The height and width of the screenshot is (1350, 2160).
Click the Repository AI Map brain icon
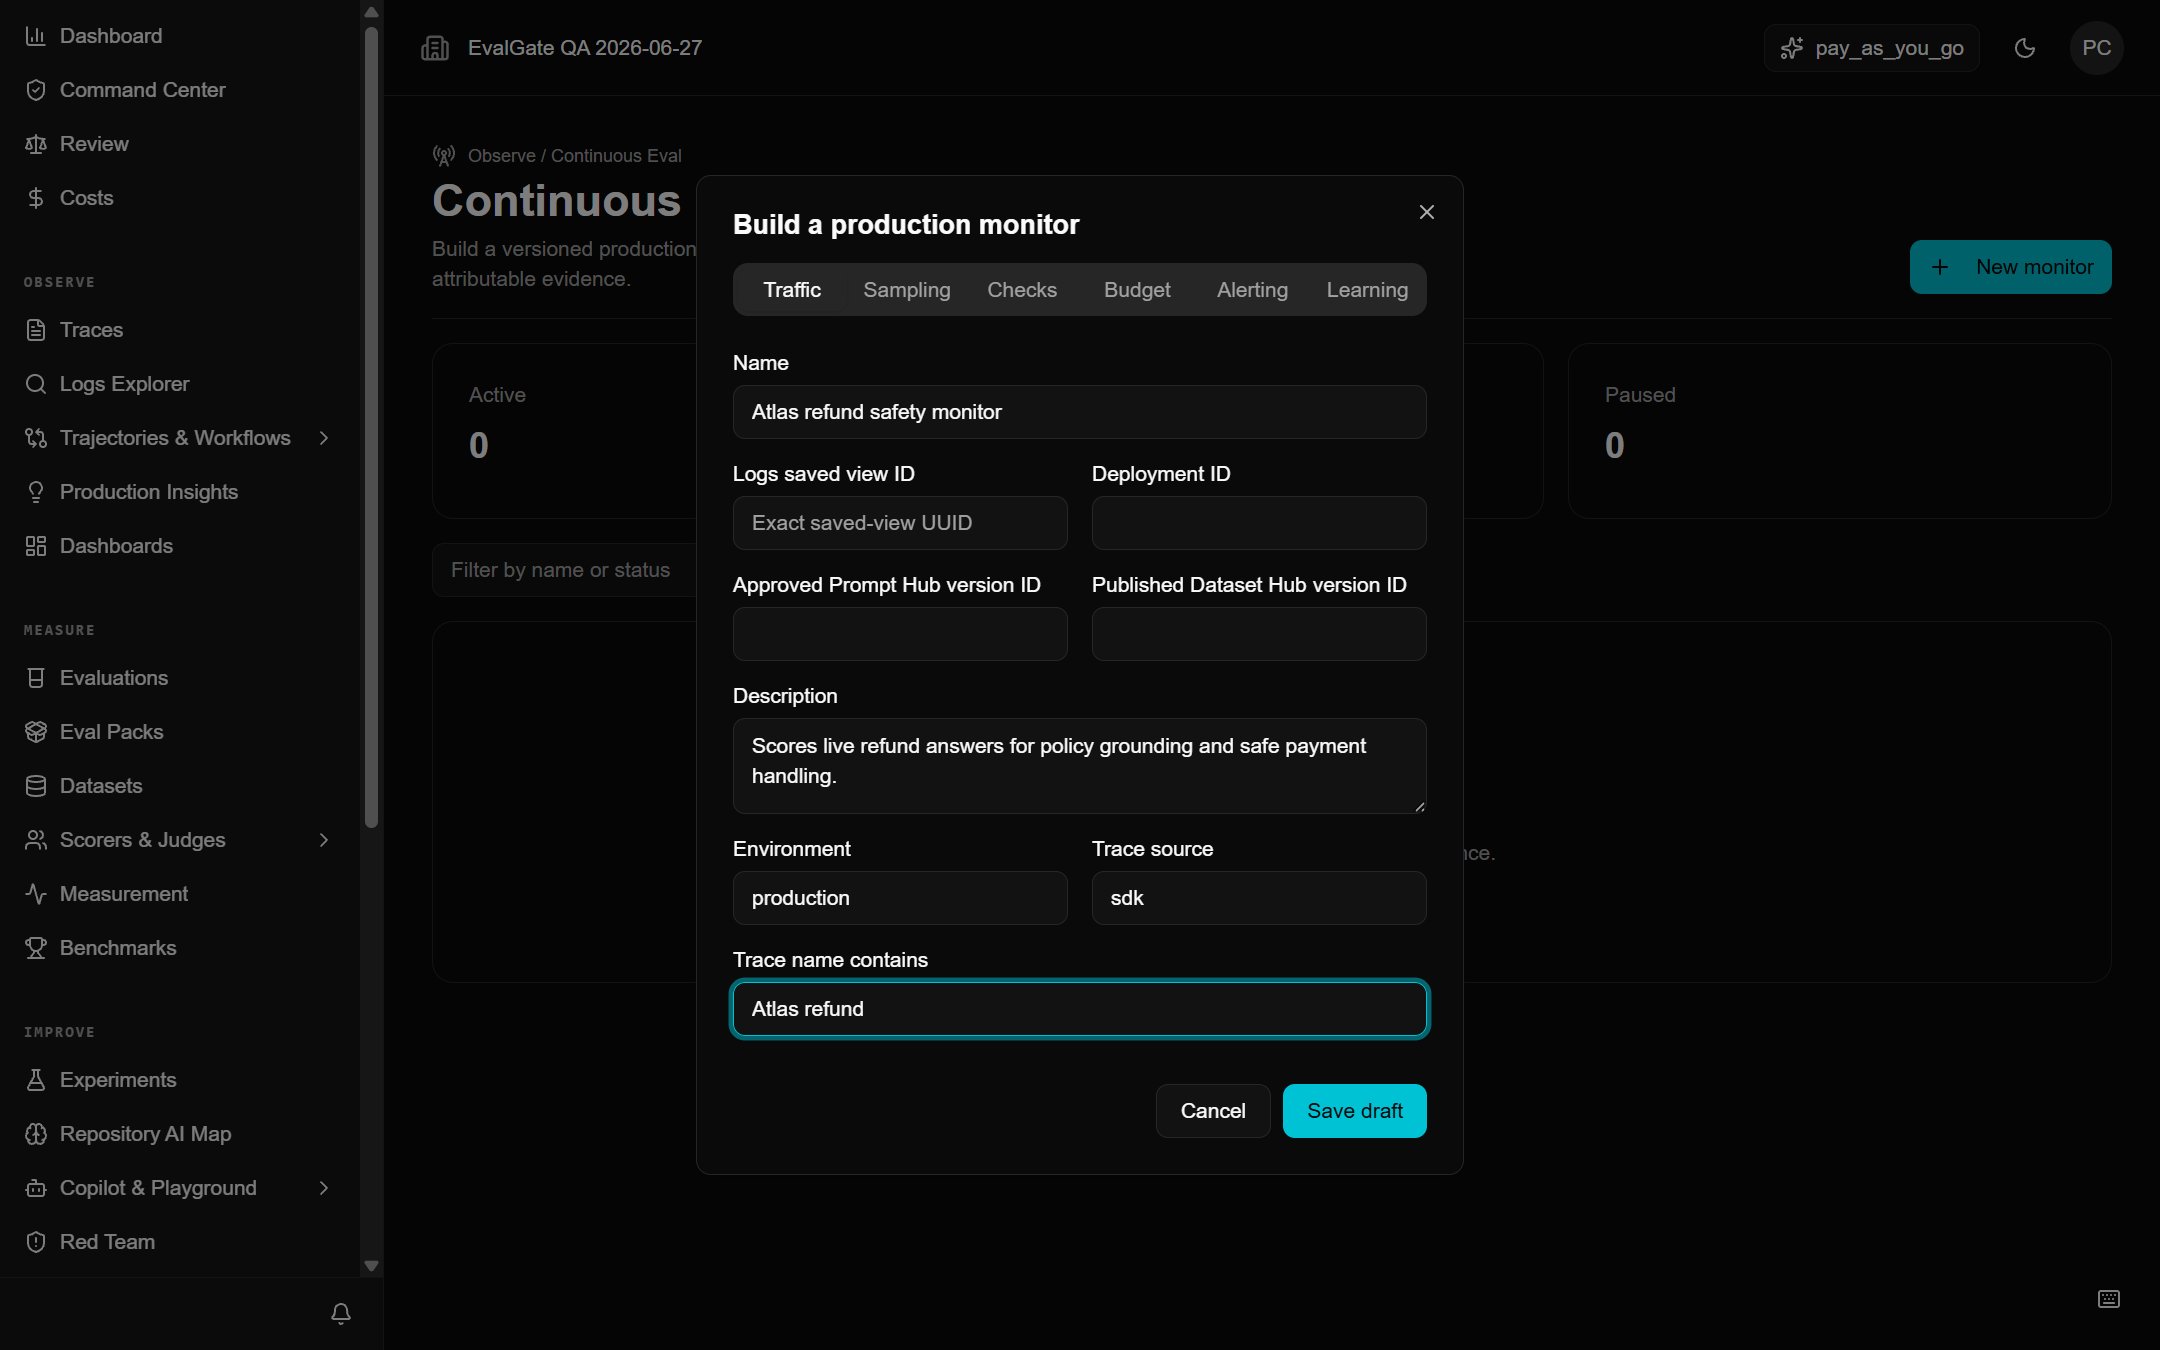36,1134
